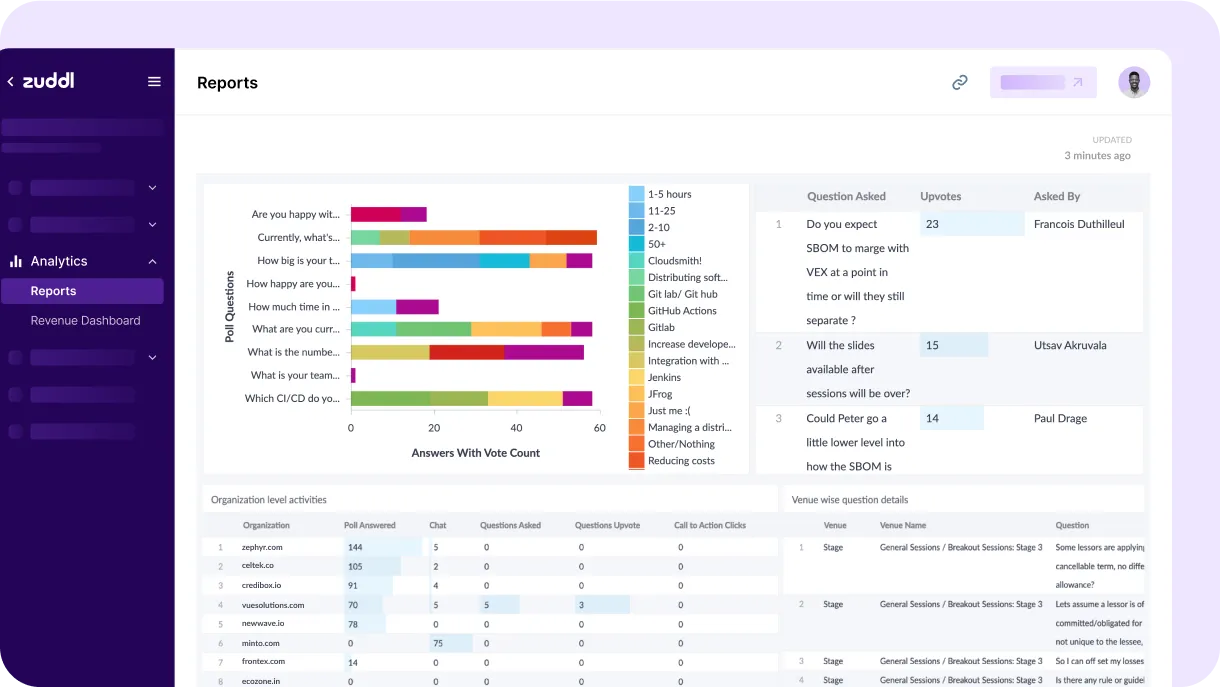1220x687 pixels.
Task: Click the Venue Name column header
Action: [903, 525]
